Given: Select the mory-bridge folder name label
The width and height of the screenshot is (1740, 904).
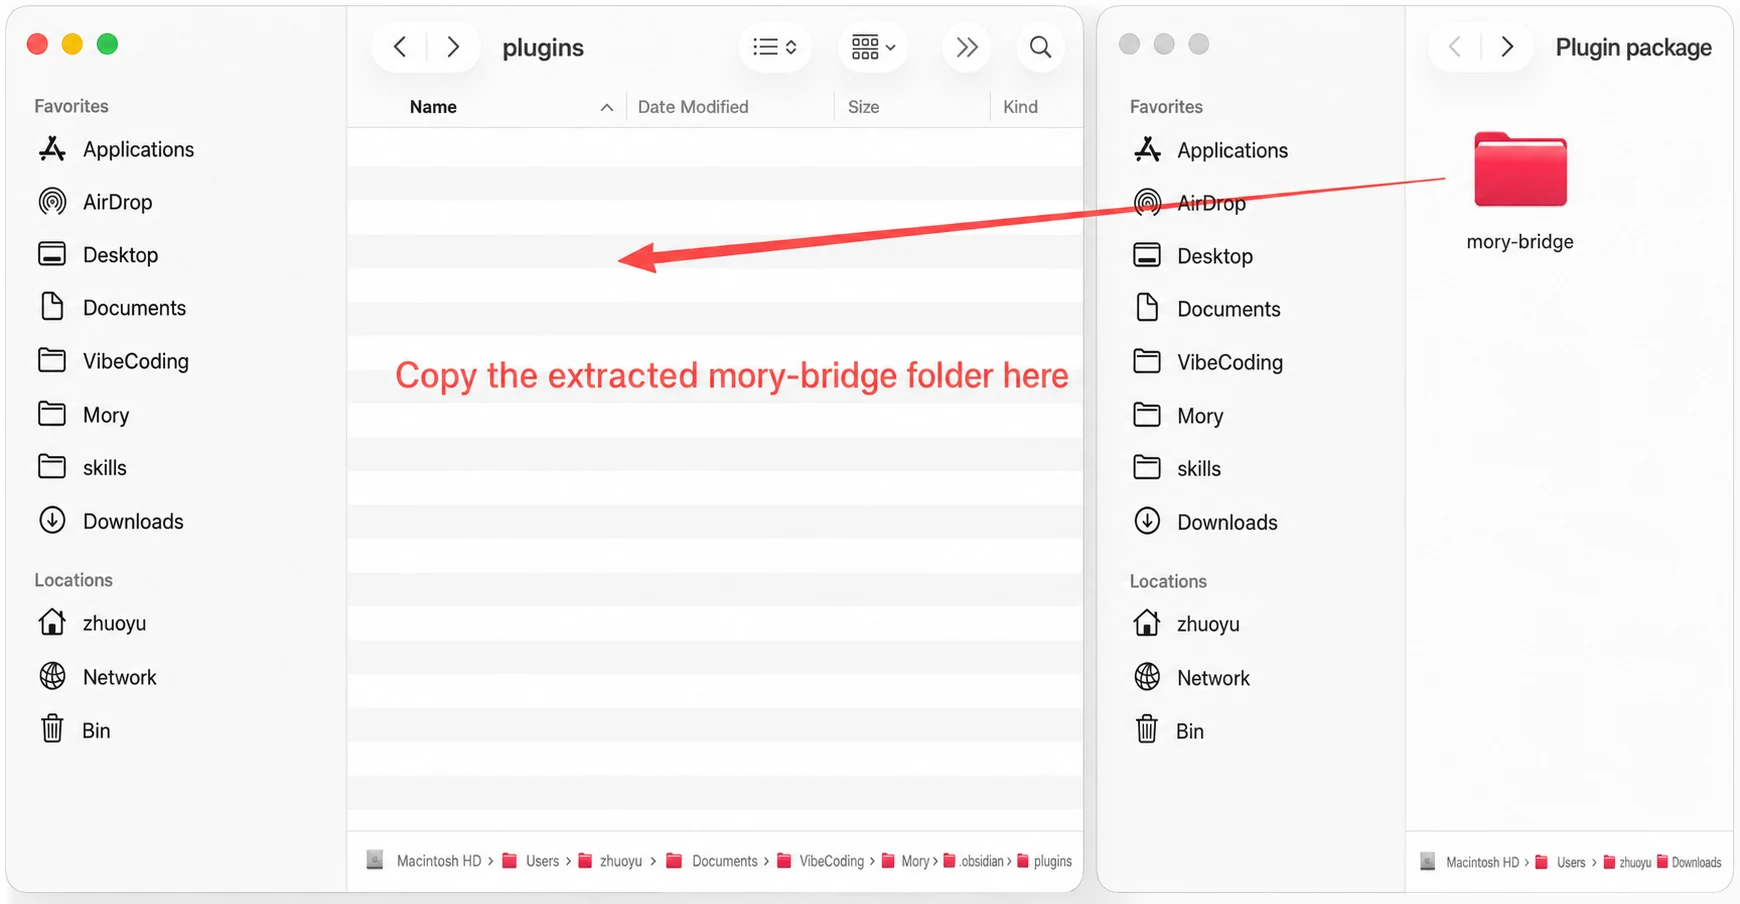Looking at the screenshot, I should tap(1520, 241).
